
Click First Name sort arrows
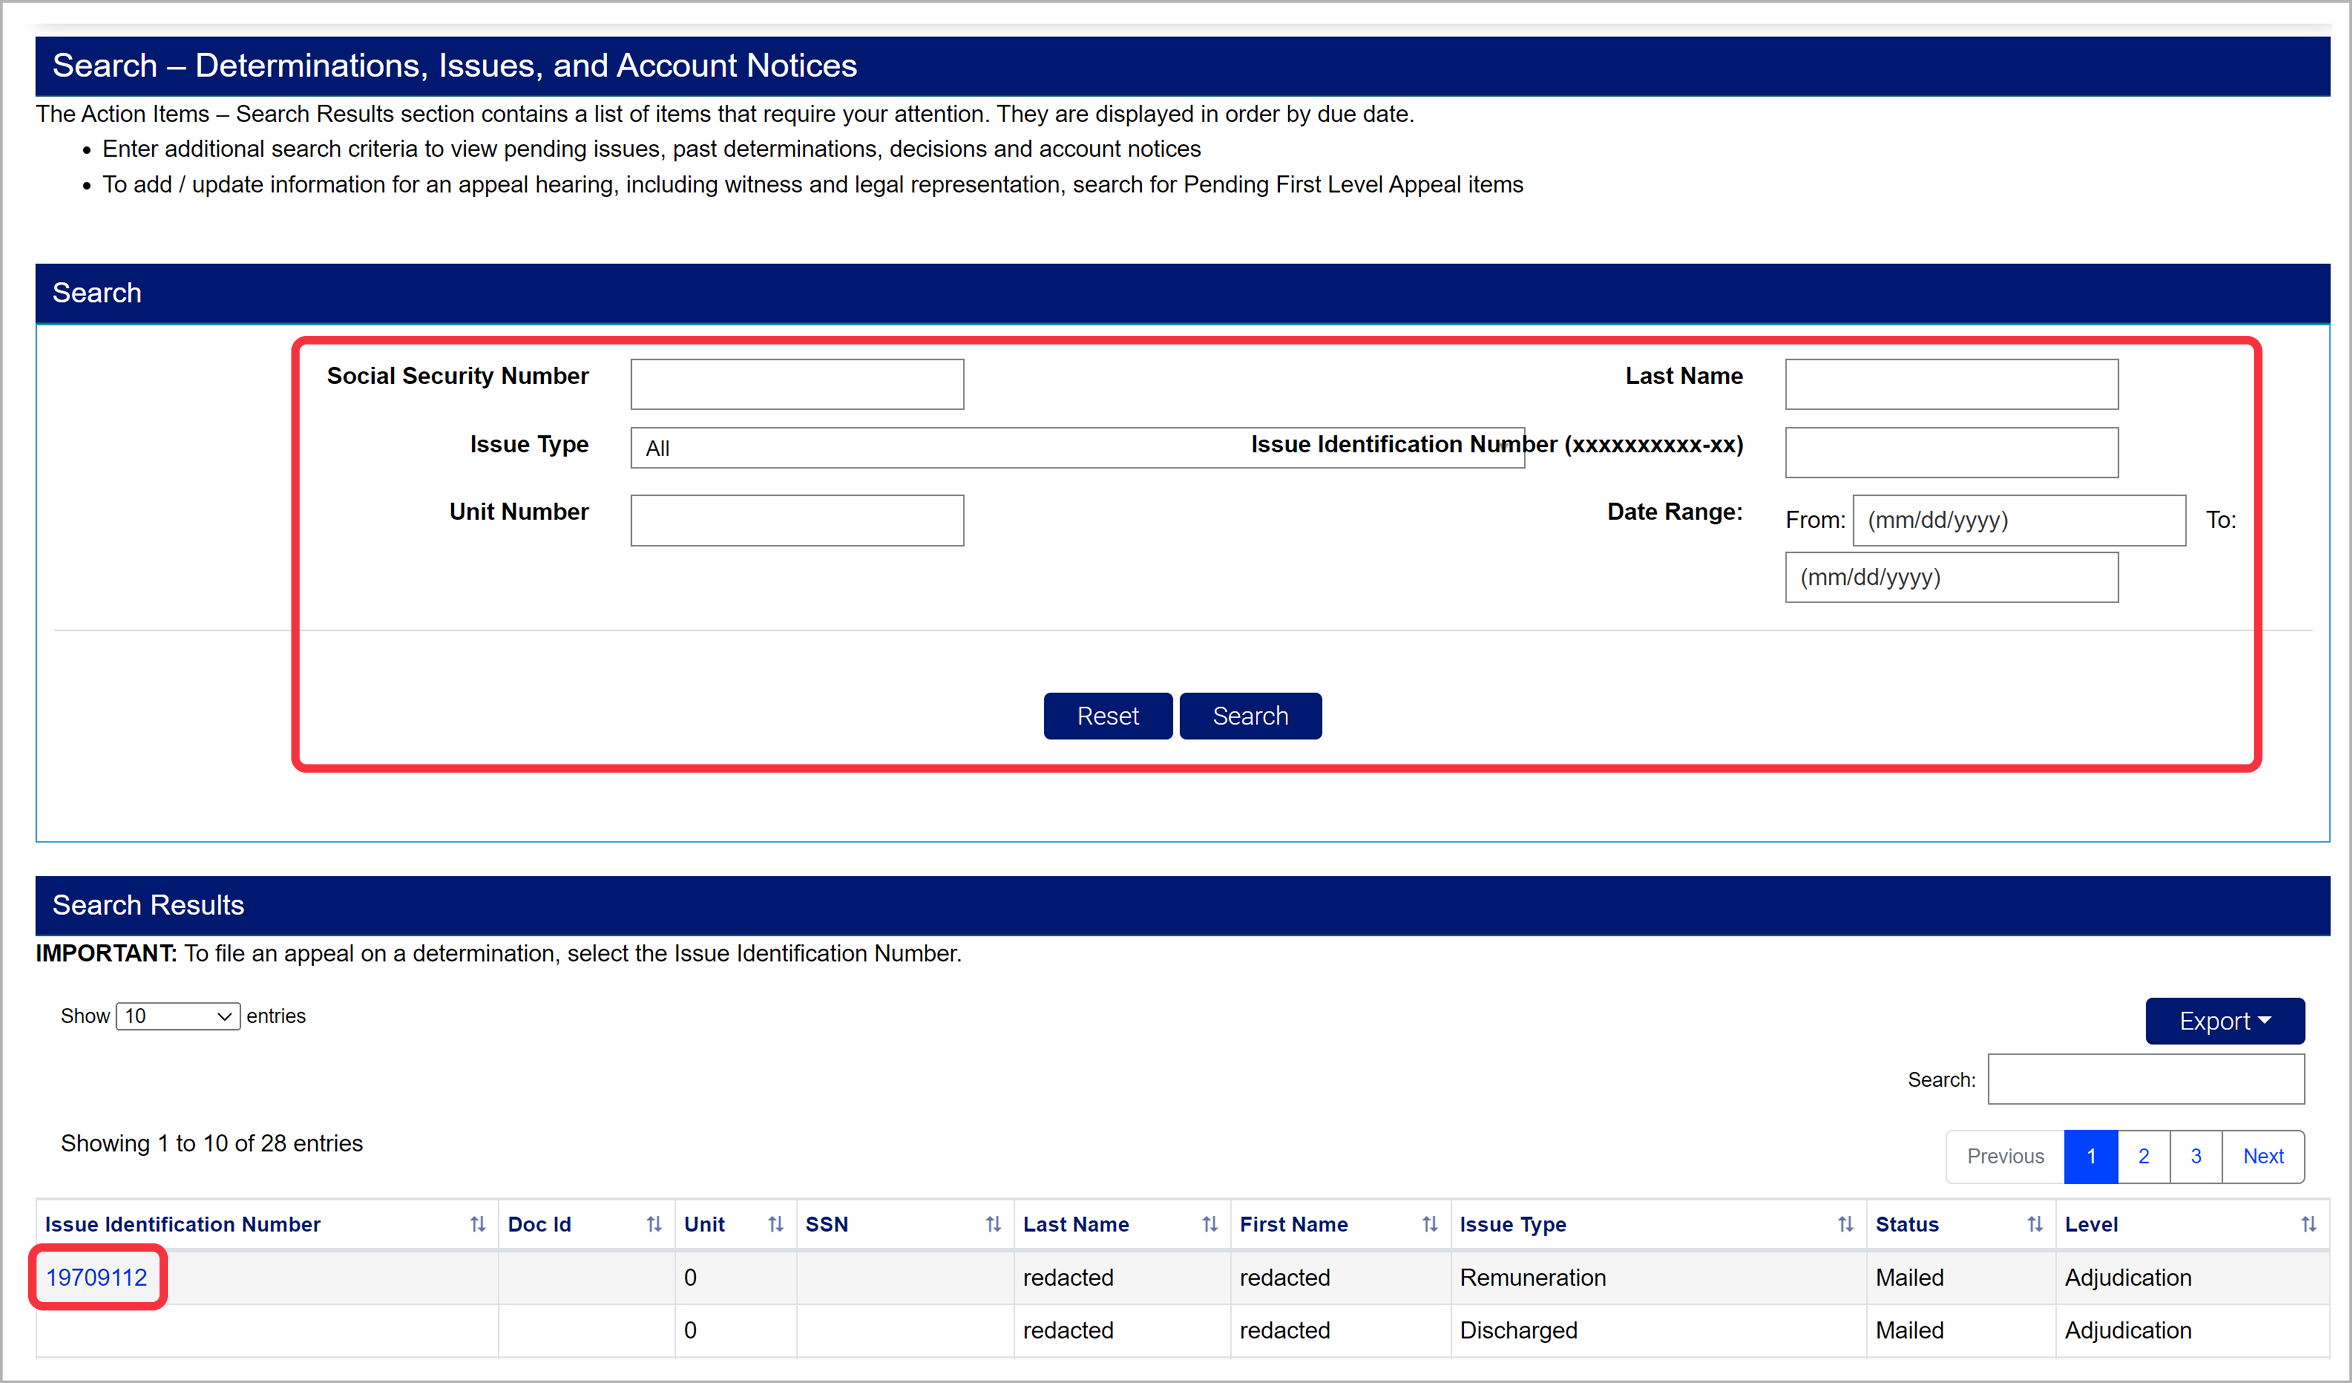point(1429,1224)
